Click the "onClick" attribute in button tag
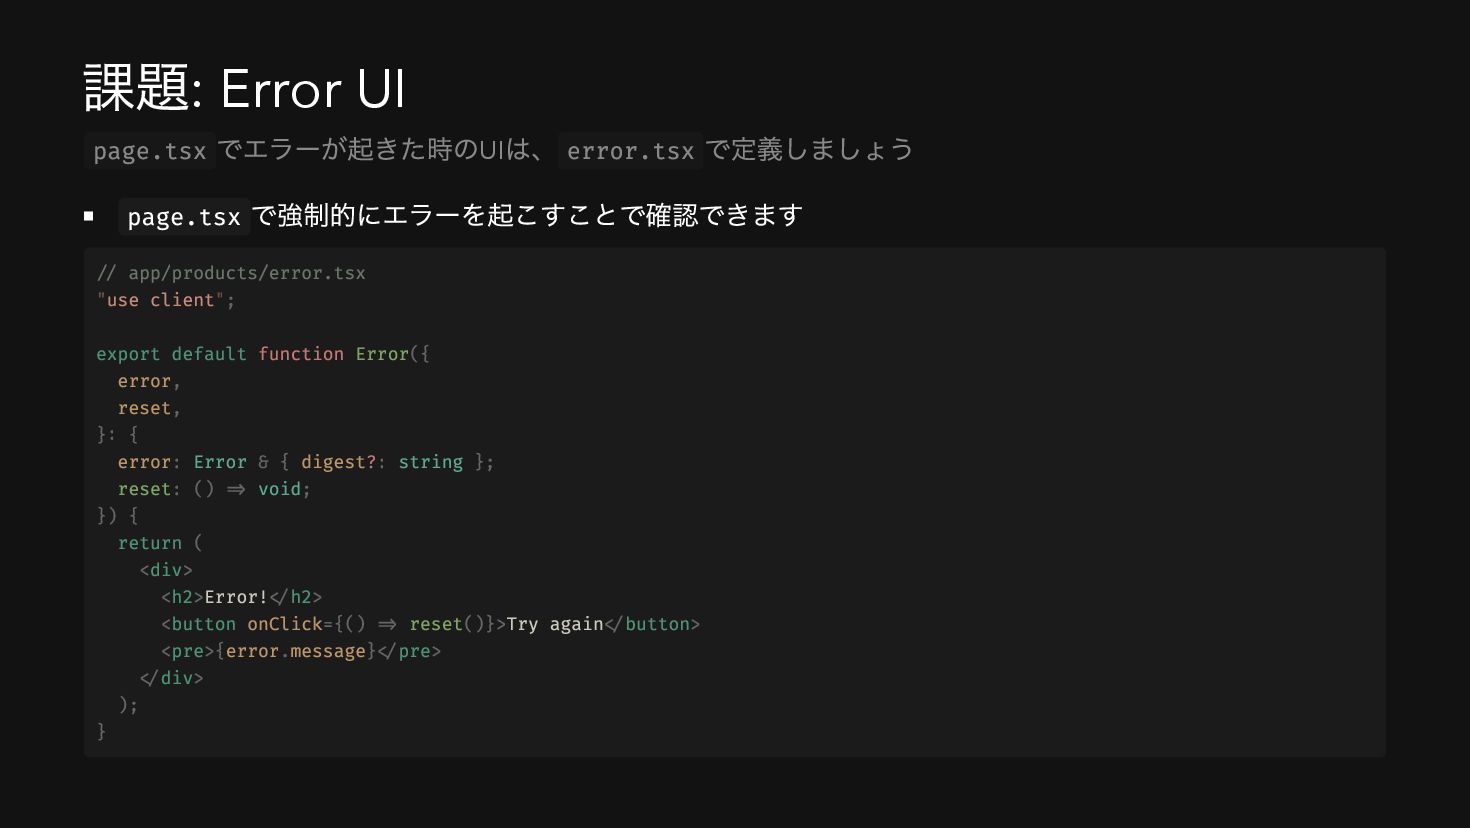1470x828 pixels. (285, 624)
